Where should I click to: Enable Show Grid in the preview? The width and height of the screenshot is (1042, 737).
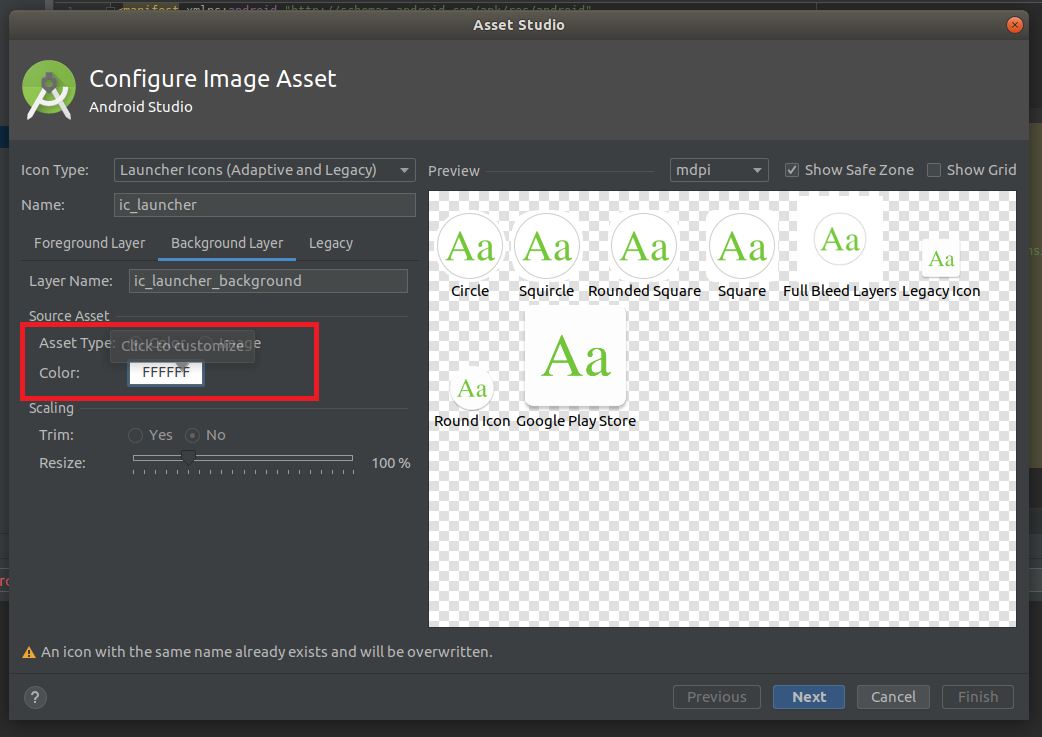pos(936,169)
